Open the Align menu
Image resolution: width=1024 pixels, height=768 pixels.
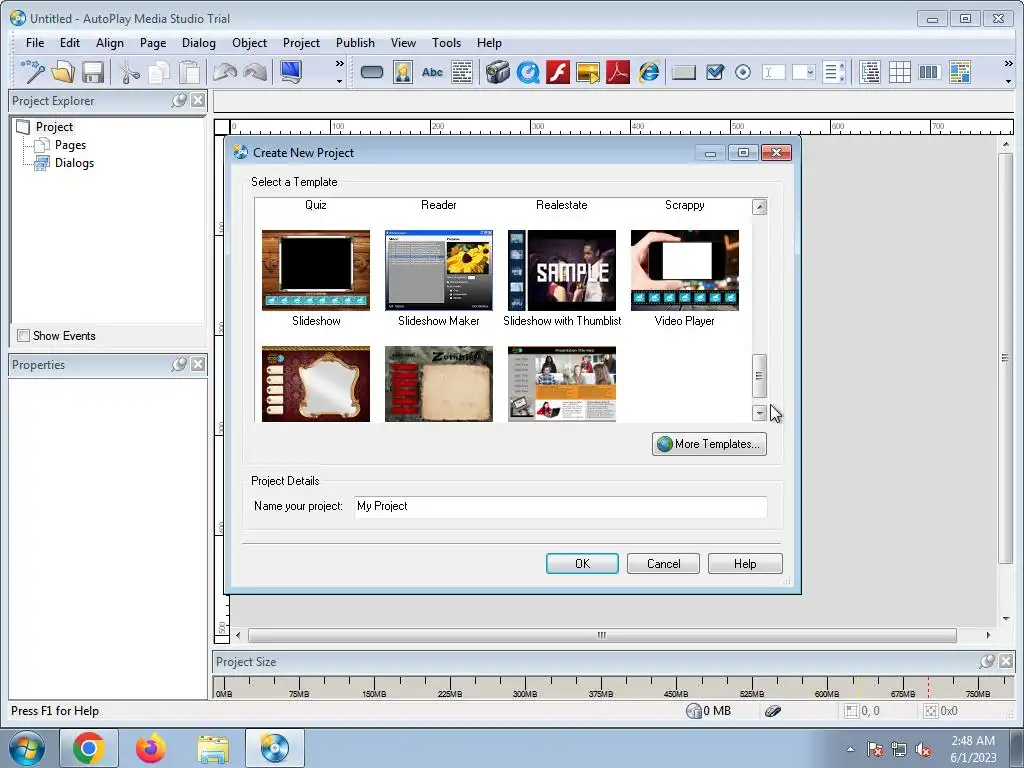[x=110, y=42]
